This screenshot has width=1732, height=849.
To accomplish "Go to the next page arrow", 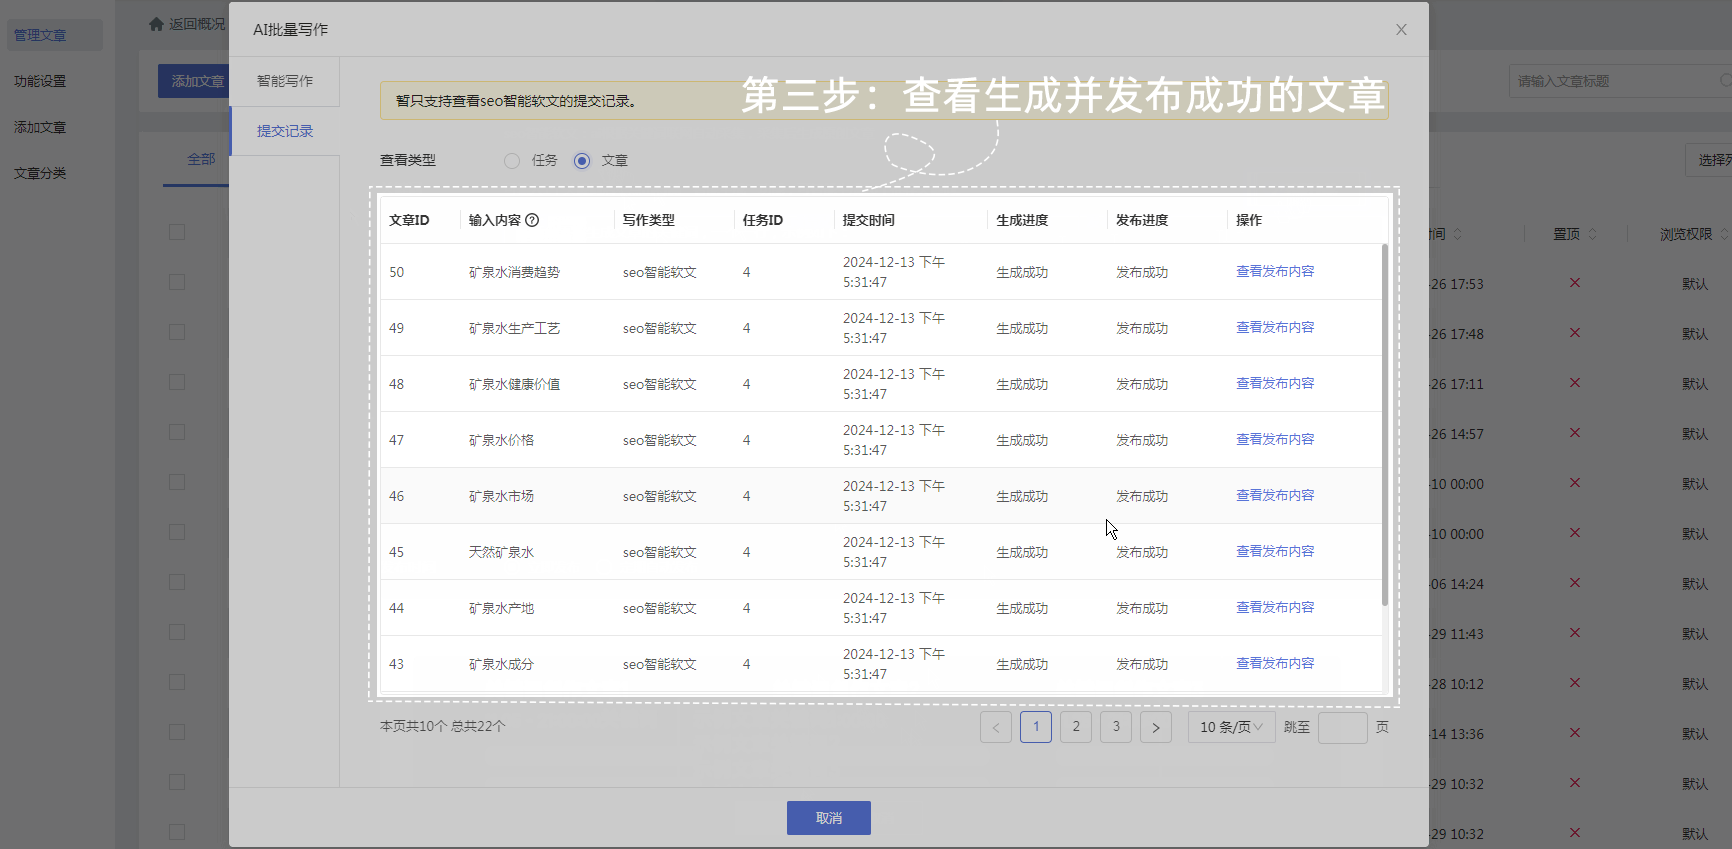I will click(x=1156, y=727).
